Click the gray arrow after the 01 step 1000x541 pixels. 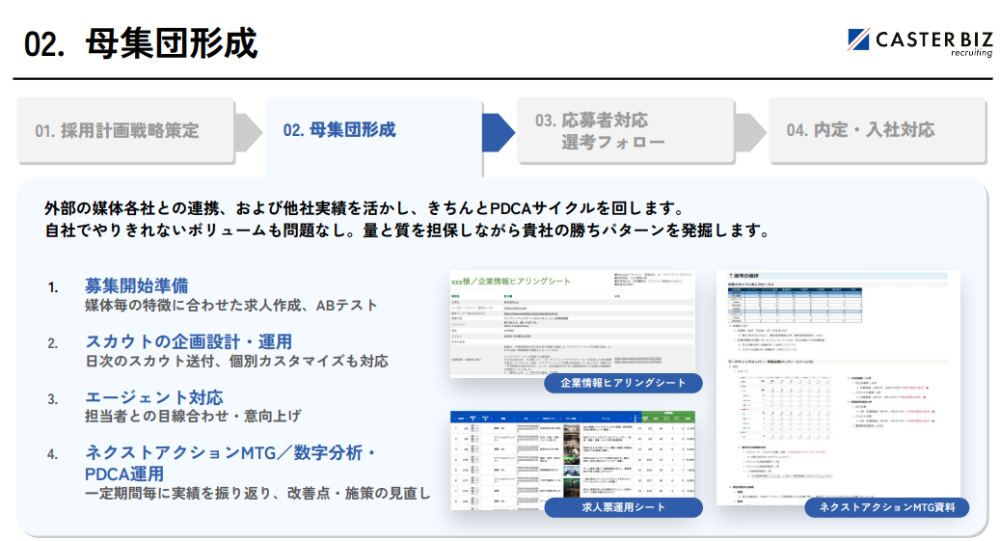coord(248,133)
